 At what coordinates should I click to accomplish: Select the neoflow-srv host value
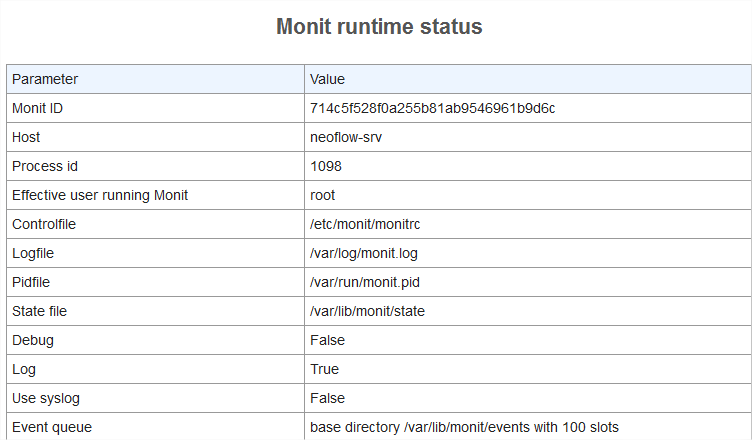[x=346, y=137]
